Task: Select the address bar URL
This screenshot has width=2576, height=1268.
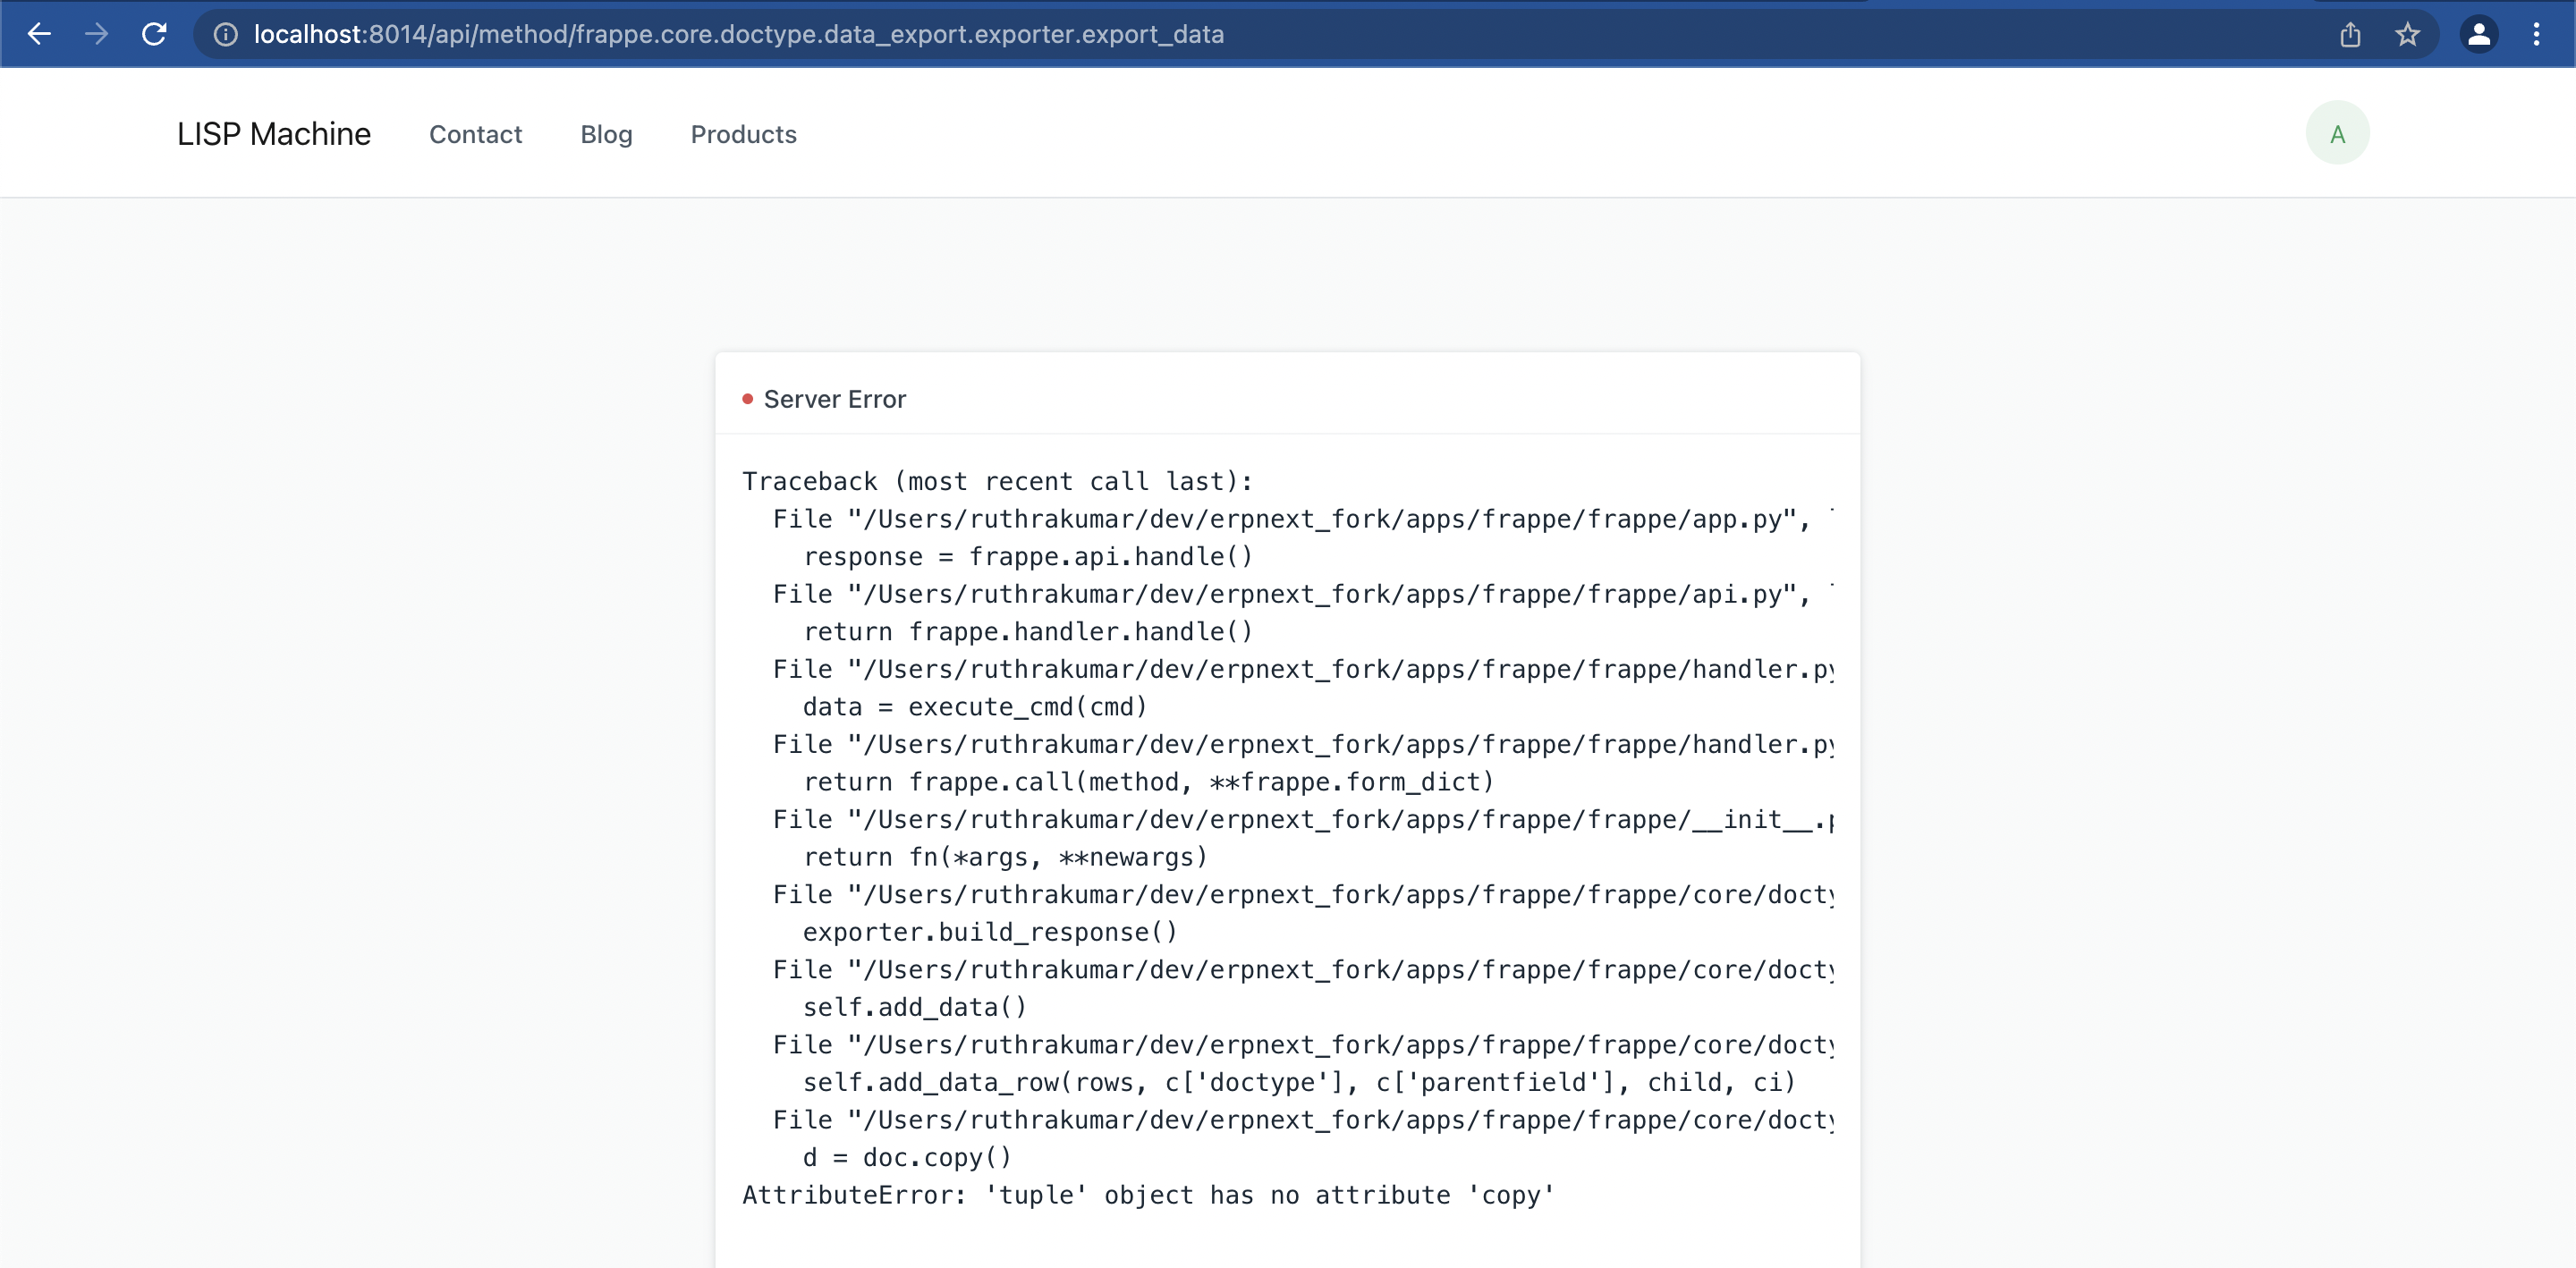Action: tap(740, 34)
